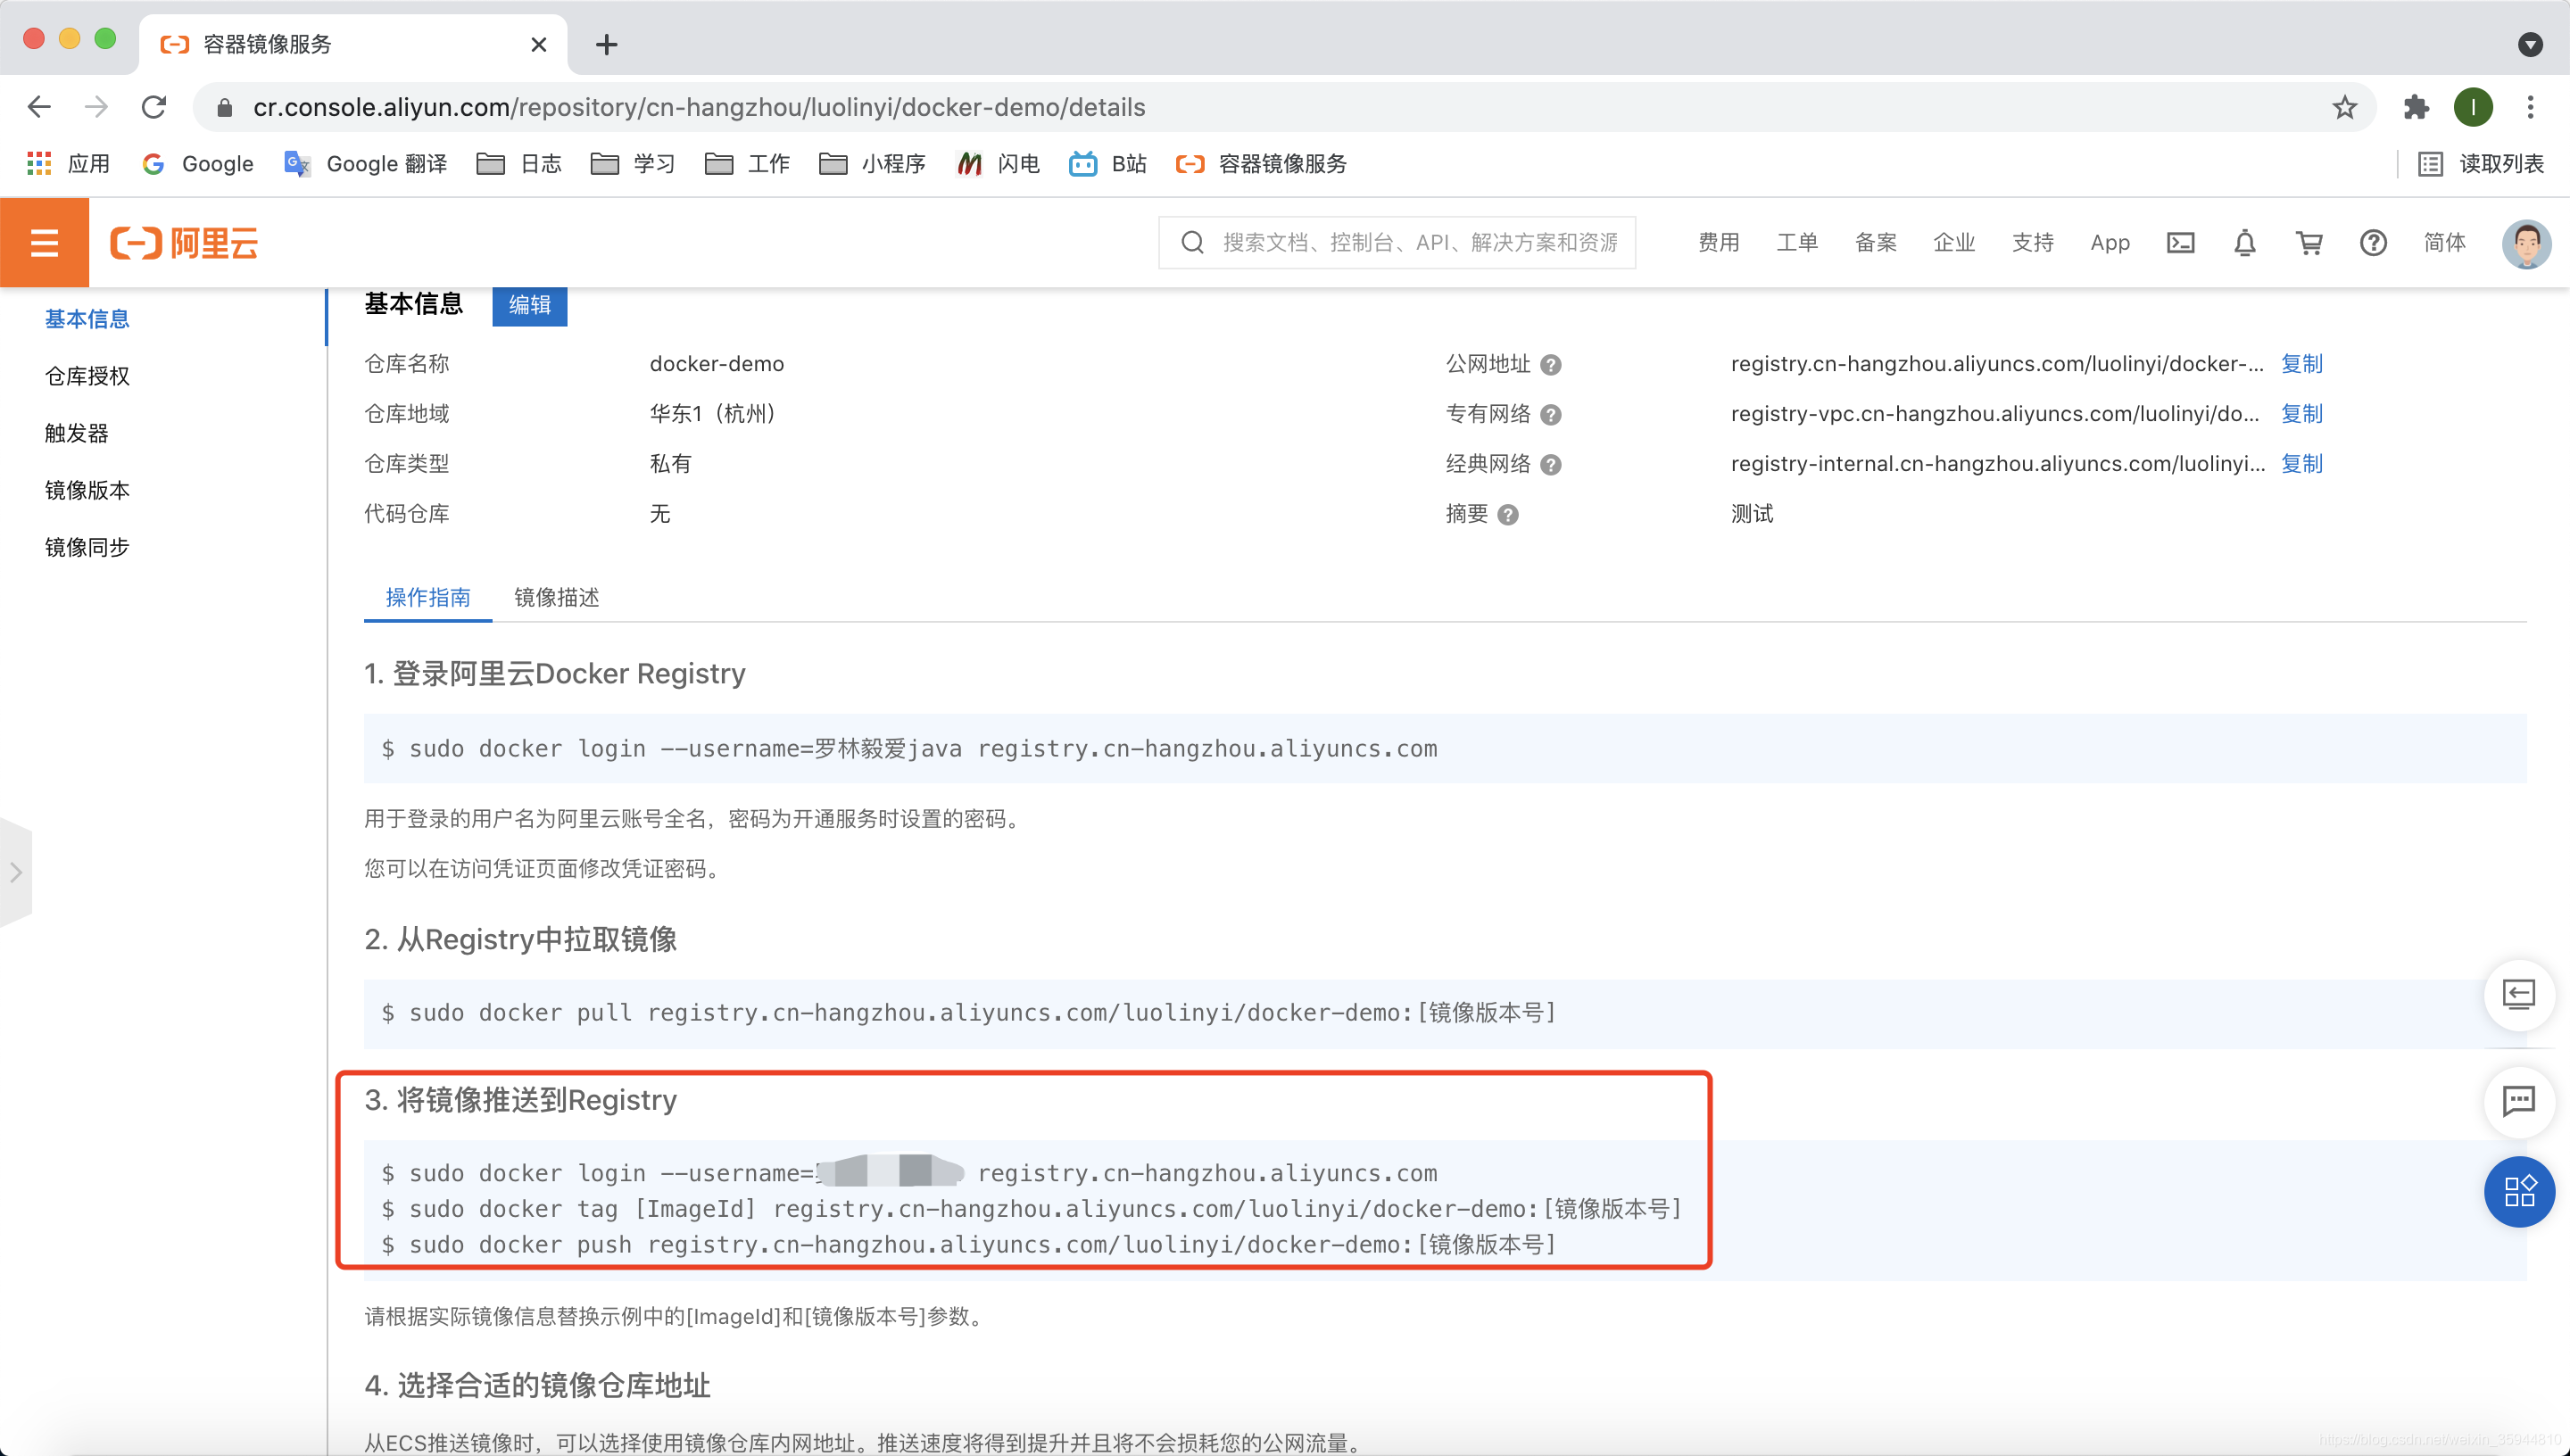Open the Chrome extensions puzzle icon
2570x1456 pixels.
coord(2416,107)
